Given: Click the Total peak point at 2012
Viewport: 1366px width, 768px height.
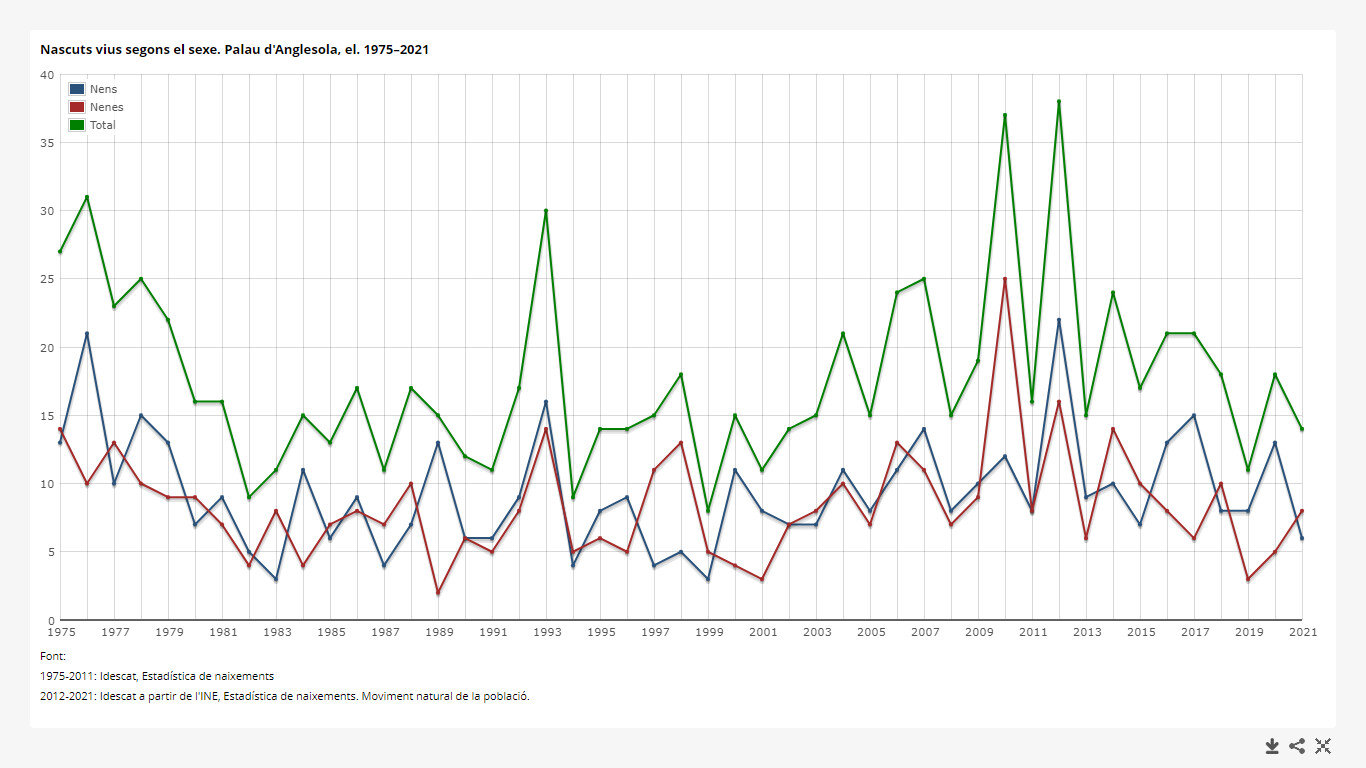Looking at the screenshot, I should point(1058,102).
